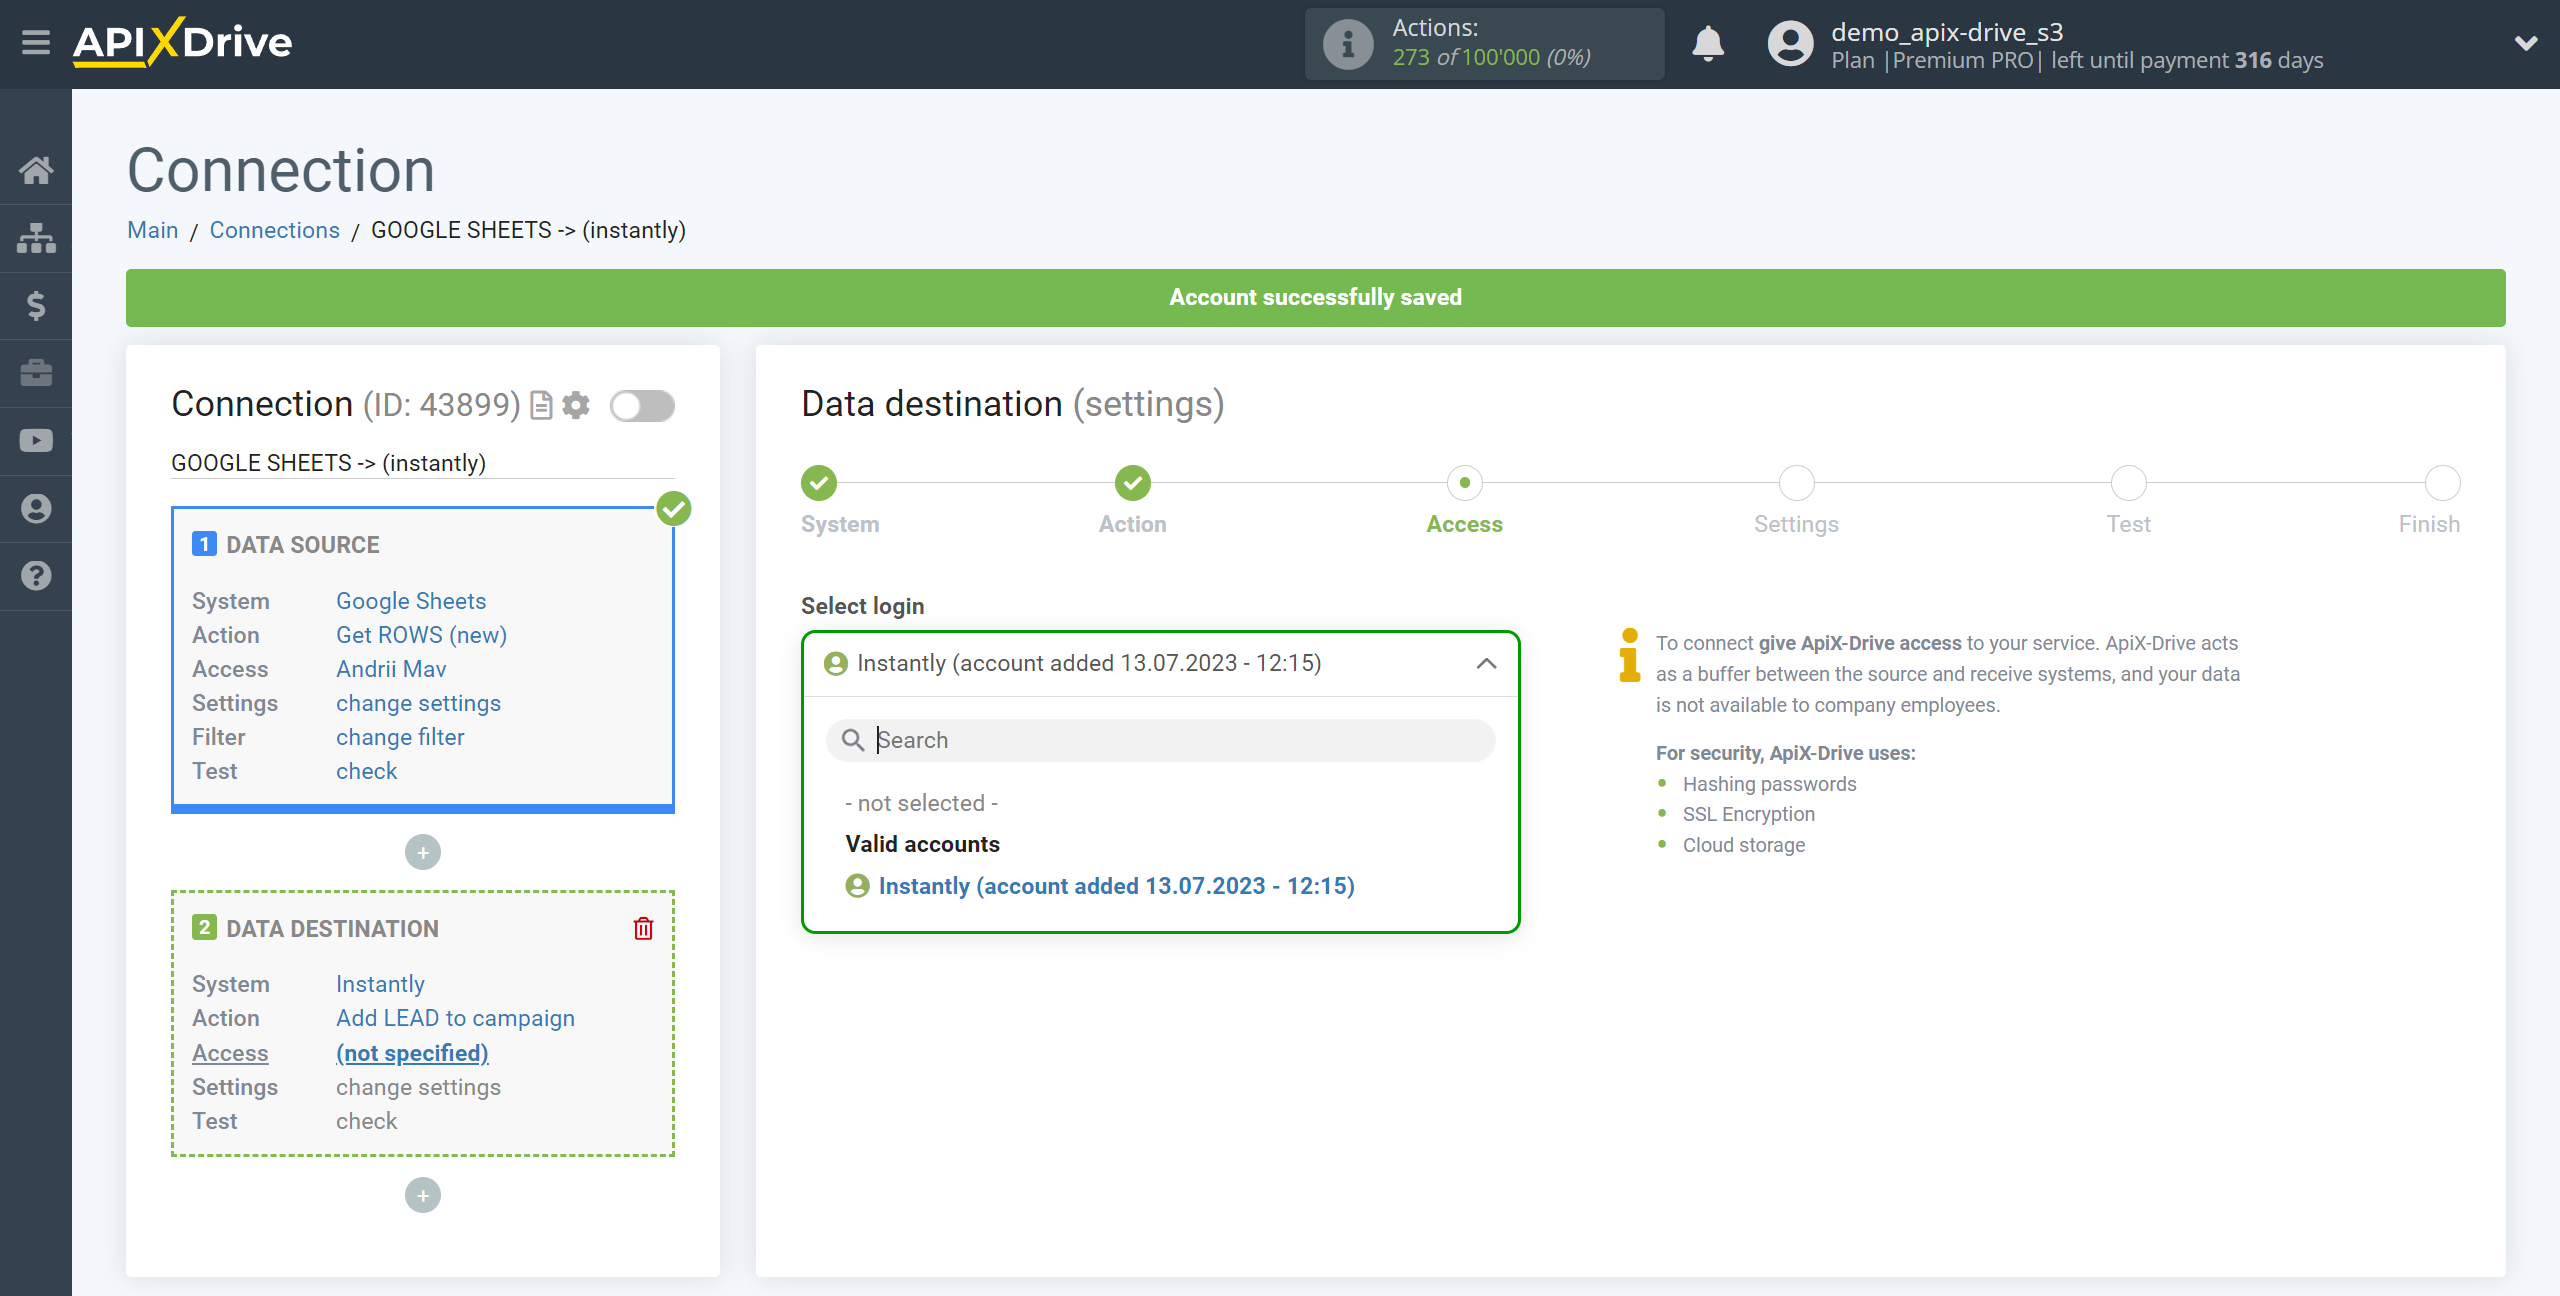Click the delete icon on DATA DESTINATION block

(x=643, y=927)
